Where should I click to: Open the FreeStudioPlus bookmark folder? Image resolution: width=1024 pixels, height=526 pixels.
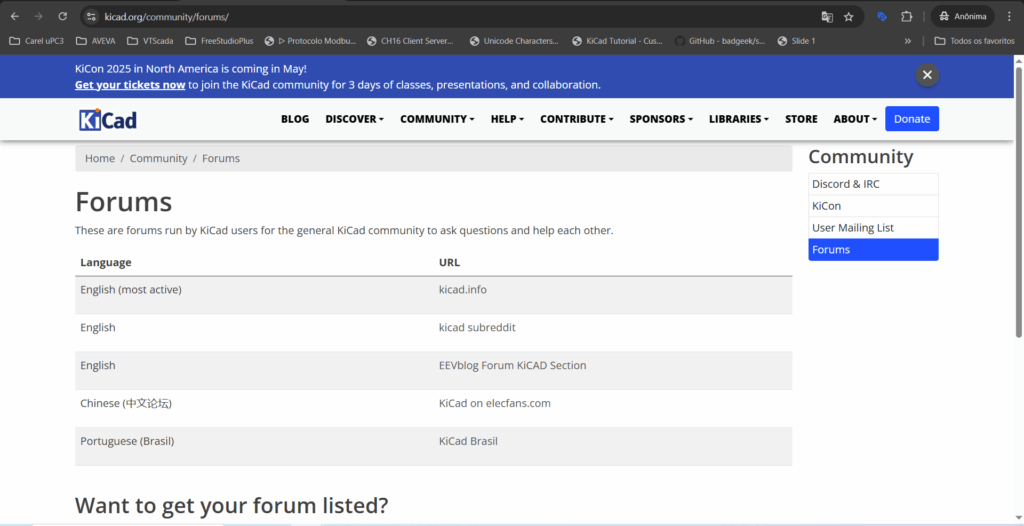[219, 41]
